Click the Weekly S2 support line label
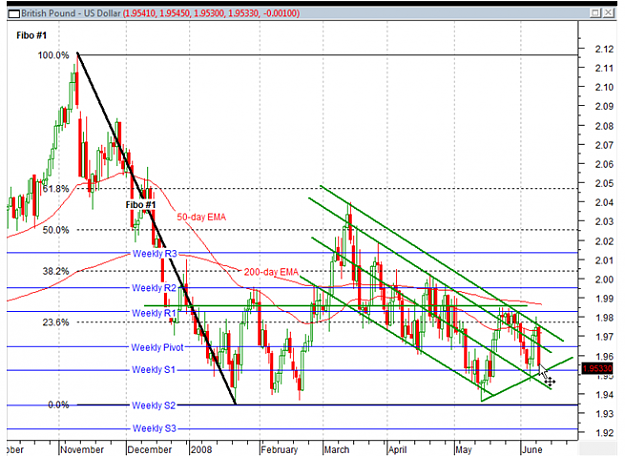 153,405
